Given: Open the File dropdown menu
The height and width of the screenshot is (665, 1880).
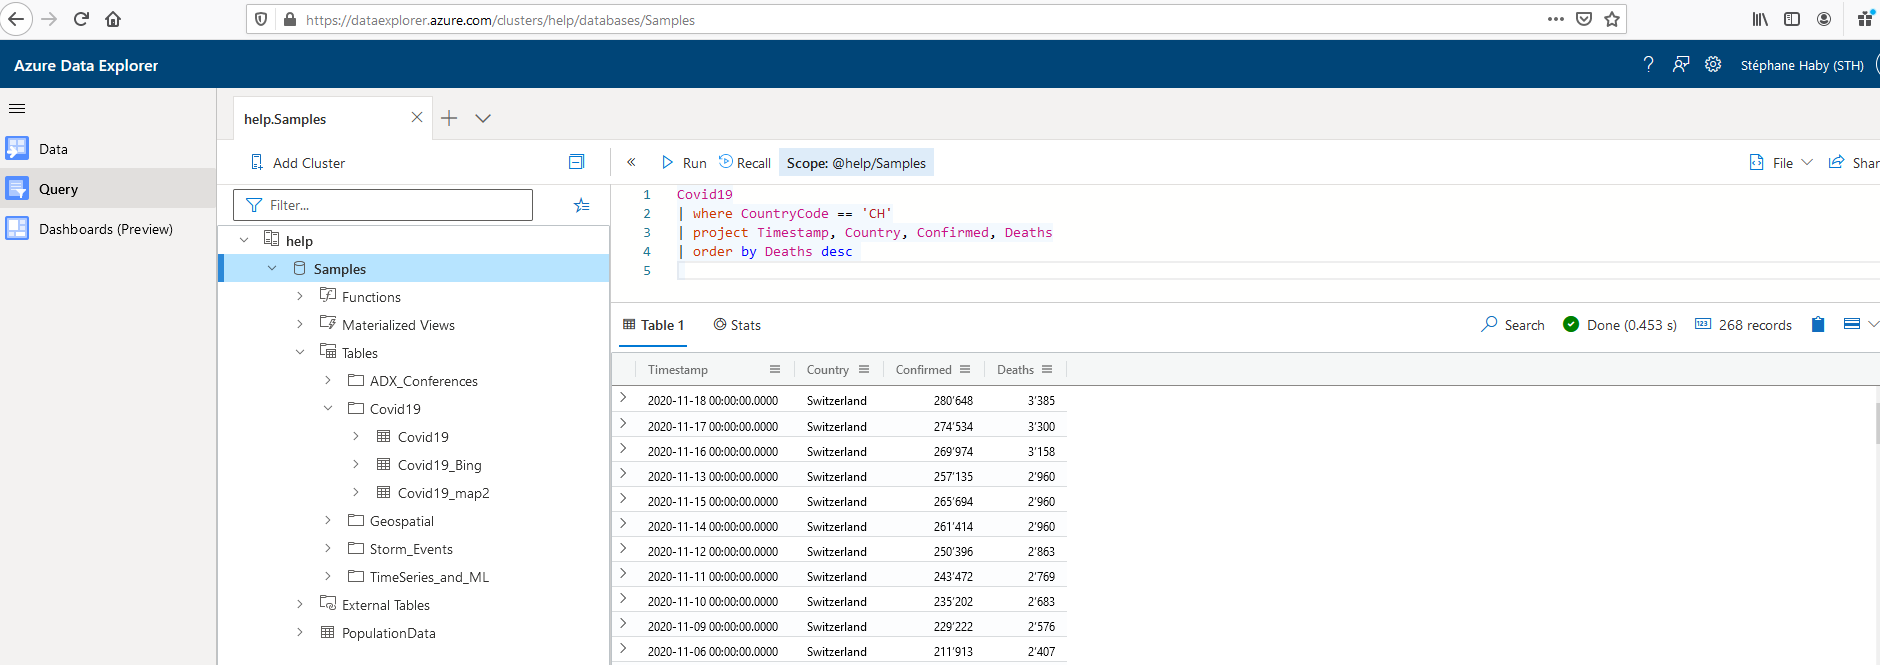Looking at the screenshot, I should coord(1781,163).
